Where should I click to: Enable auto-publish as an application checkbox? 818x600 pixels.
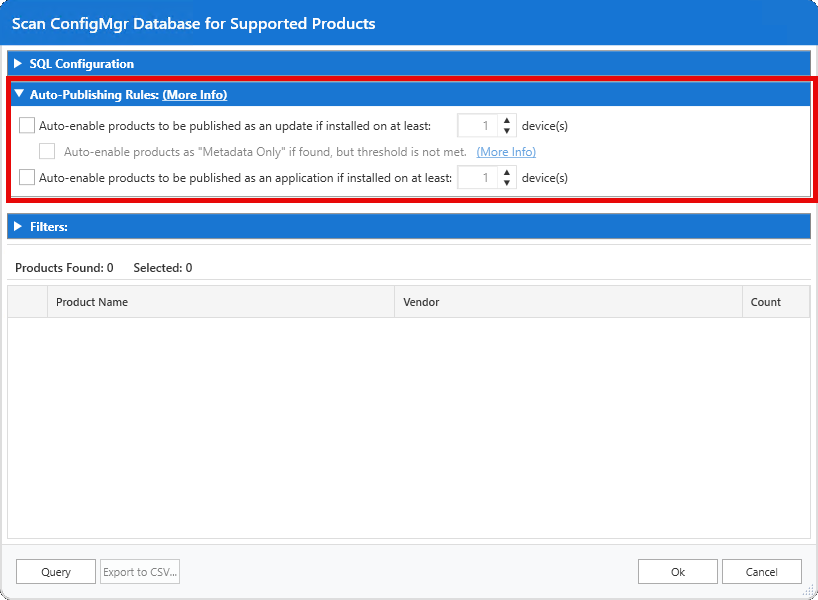pyautogui.click(x=27, y=178)
